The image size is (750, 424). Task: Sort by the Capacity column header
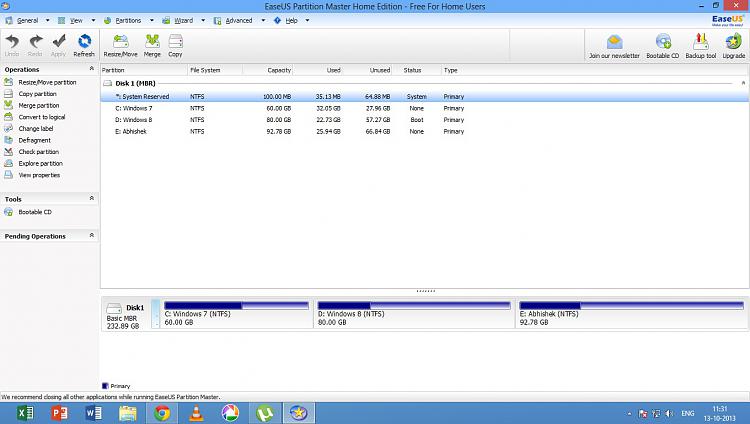(268, 70)
